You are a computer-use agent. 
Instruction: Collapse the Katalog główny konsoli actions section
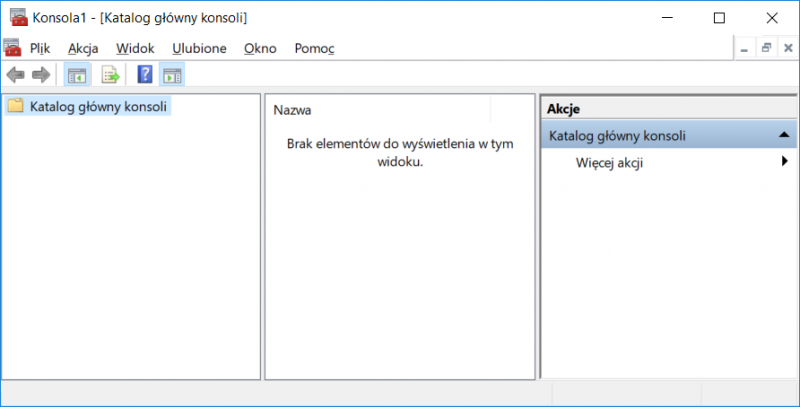(x=784, y=135)
